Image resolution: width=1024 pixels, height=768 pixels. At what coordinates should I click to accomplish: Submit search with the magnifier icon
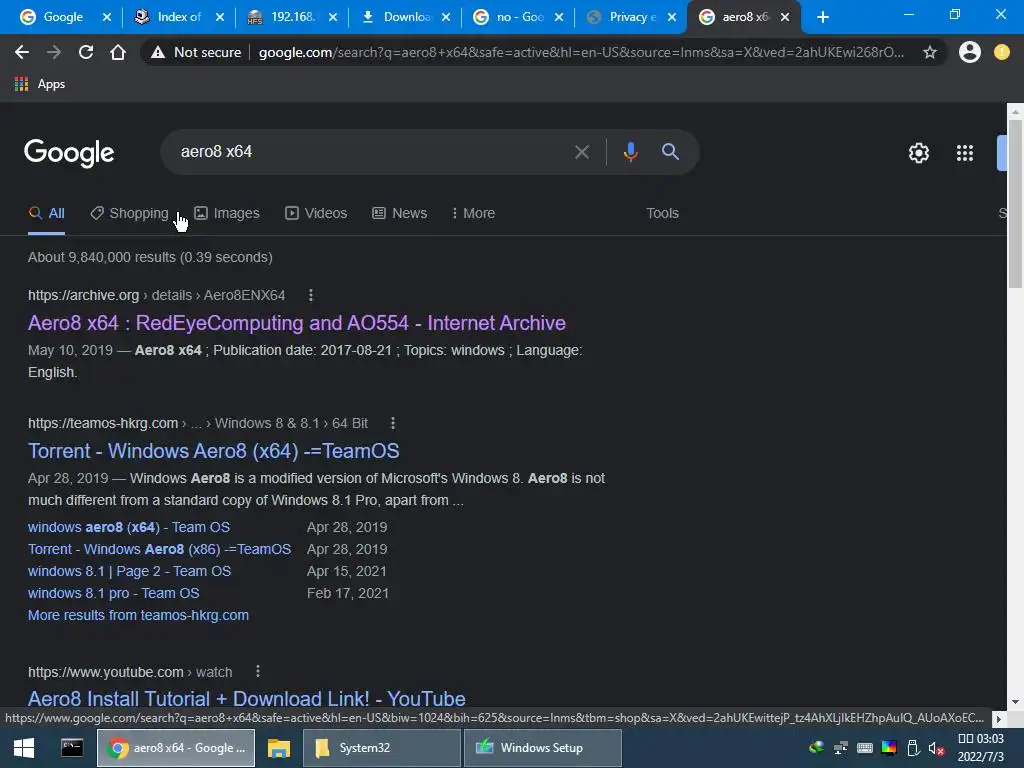click(670, 152)
